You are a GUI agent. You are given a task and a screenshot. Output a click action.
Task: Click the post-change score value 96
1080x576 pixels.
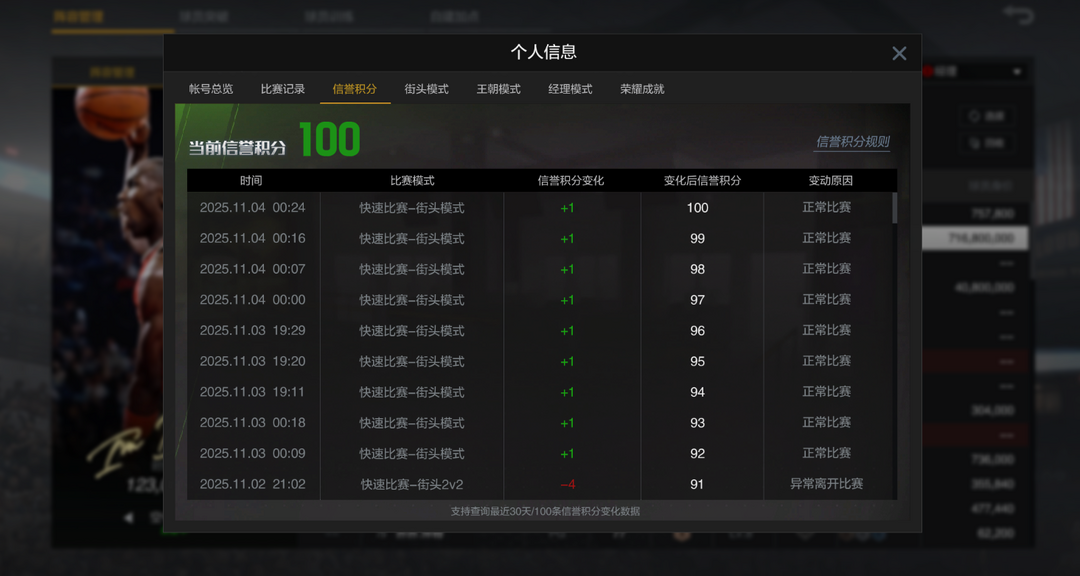pyautogui.click(x=697, y=331)
